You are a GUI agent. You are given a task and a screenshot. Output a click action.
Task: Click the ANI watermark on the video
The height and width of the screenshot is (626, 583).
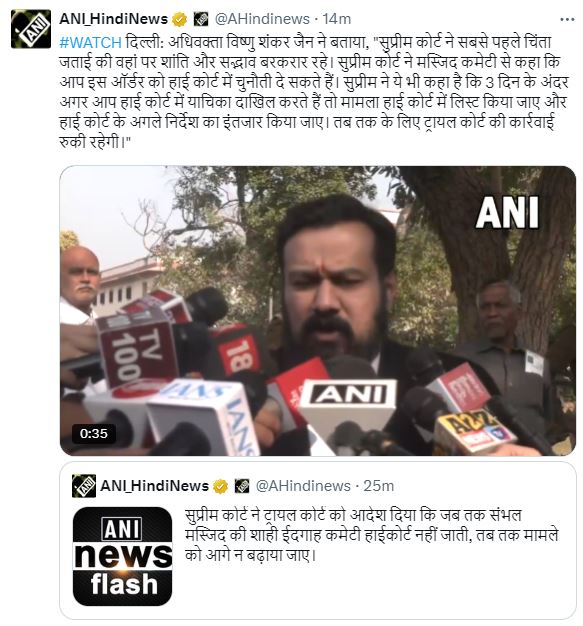tap(507, 212)
